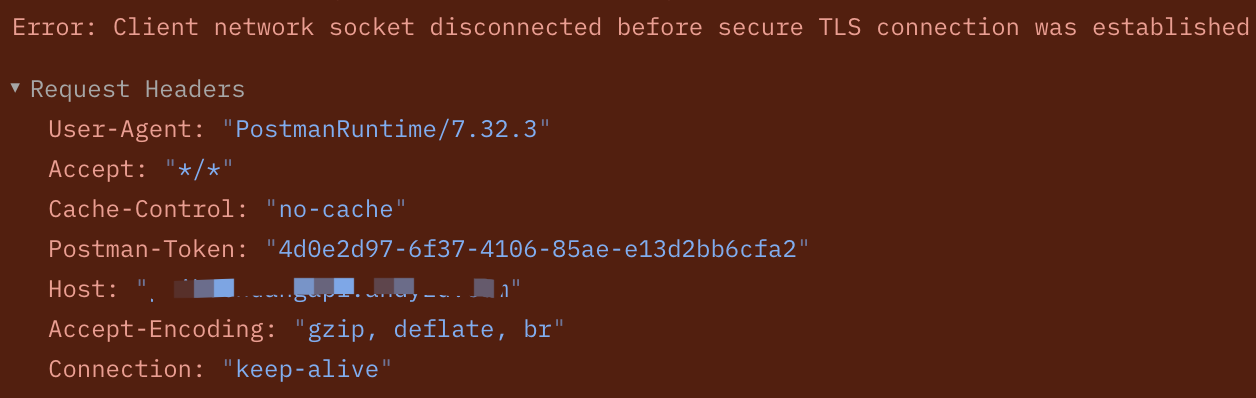Collapse the Request Headers disclosure triangle
The width and height of the screenshot is (1256, 398).
point(15,88)
